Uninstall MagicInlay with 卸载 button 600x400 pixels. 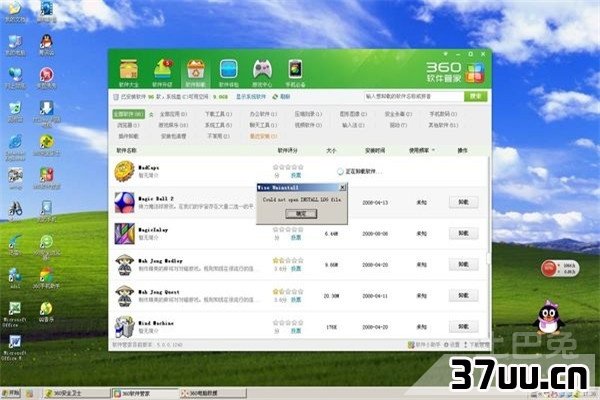pyautogui.click(x=463, y=233)
